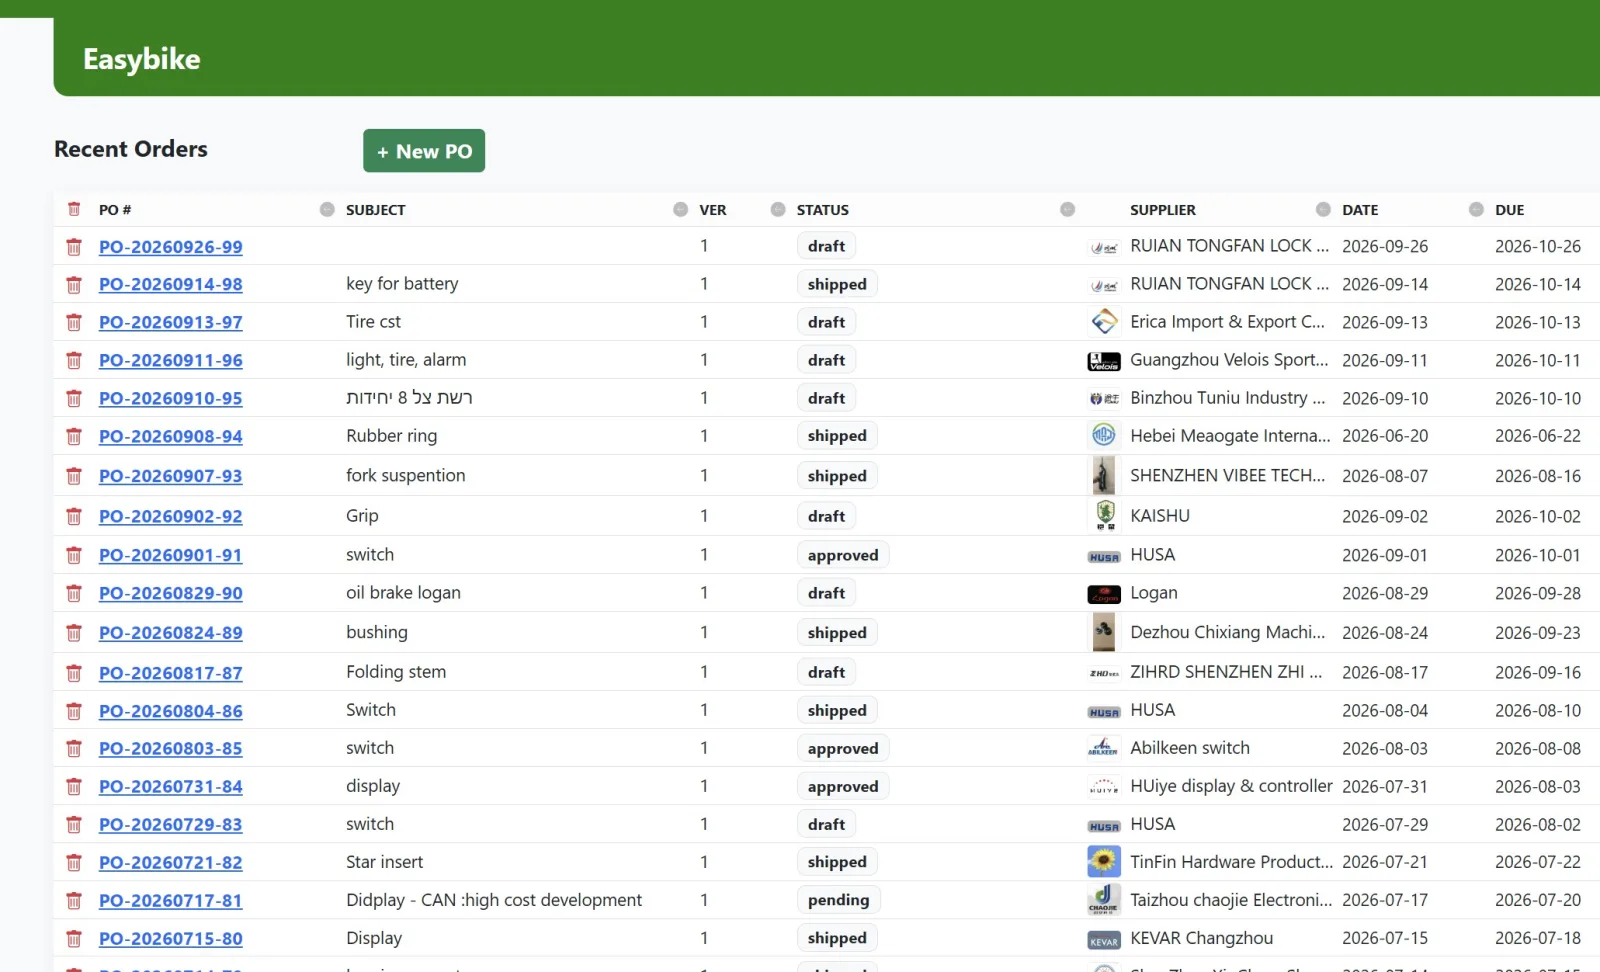1600x972 pixels.
Task: Click the circle handle between STATUS and SUPPLIER headers
Action: 1068,209
